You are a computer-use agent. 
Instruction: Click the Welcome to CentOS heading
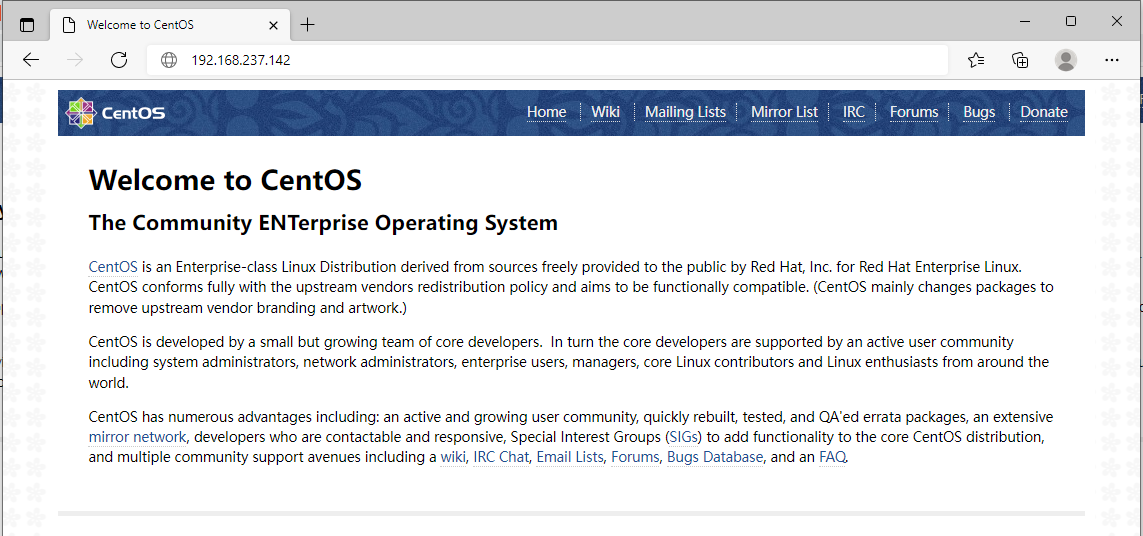click(225, 180)
